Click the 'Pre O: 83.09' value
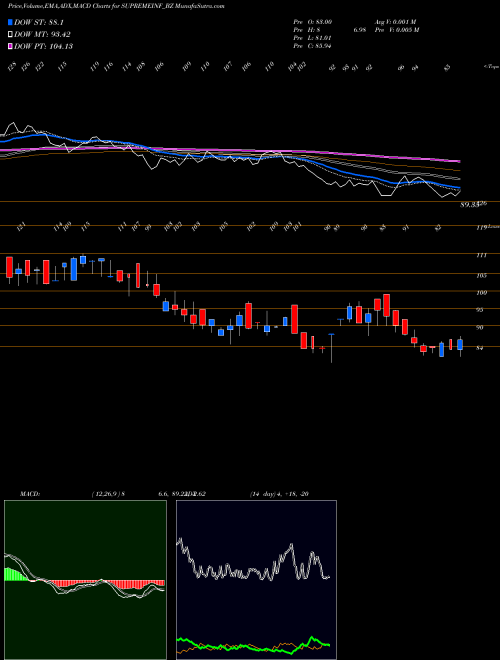500x660 pixels. tap(312, 21)
